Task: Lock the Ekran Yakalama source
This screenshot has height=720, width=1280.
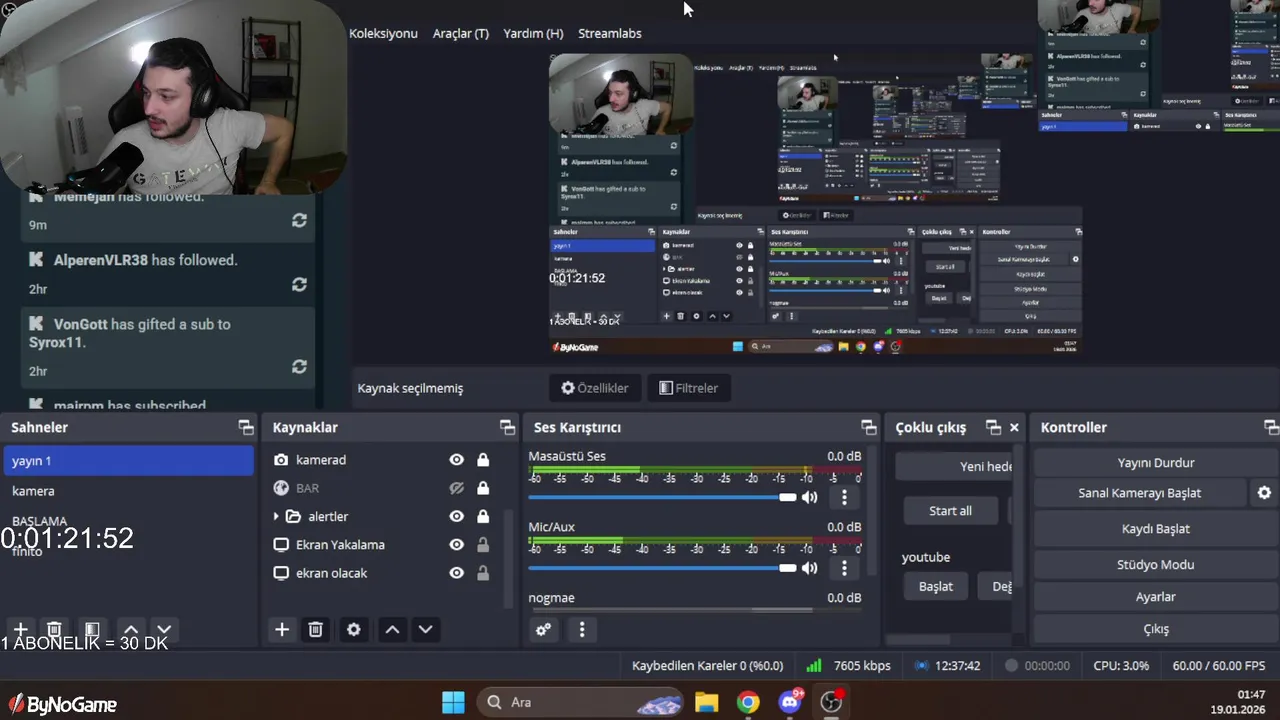Action: [x=483, y=545]
